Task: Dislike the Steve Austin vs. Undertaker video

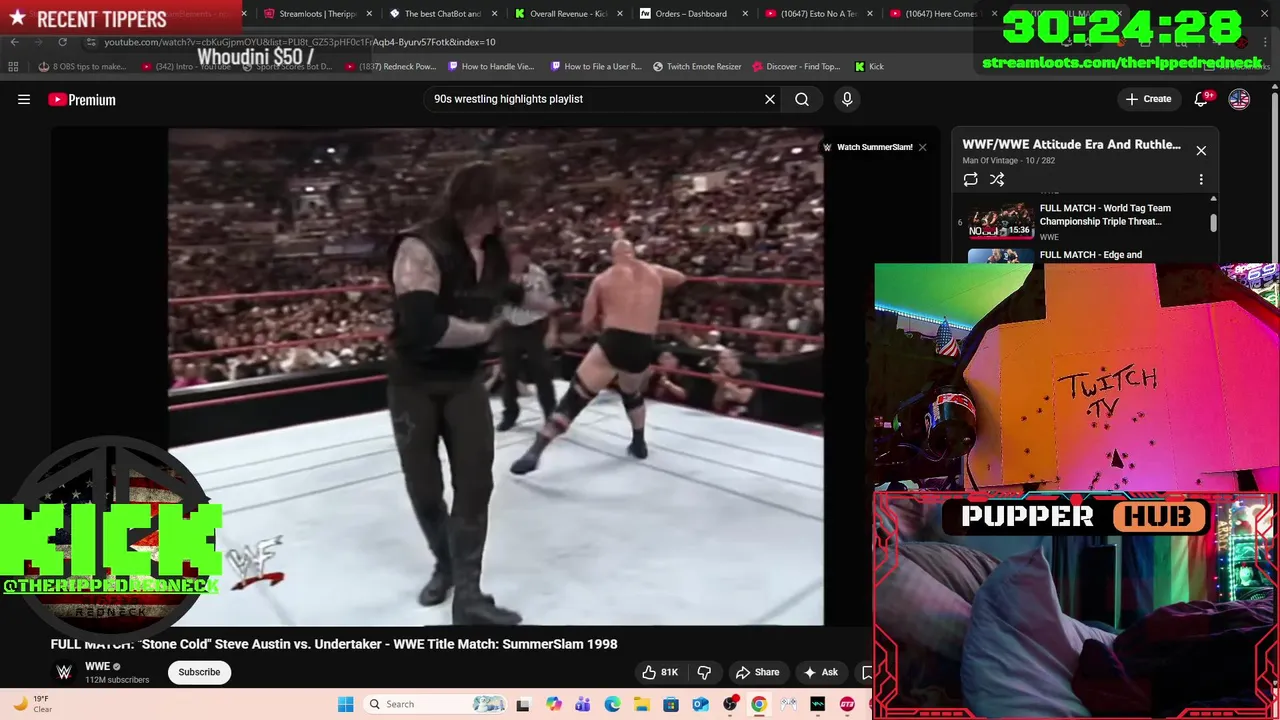Action: [704, 672]
